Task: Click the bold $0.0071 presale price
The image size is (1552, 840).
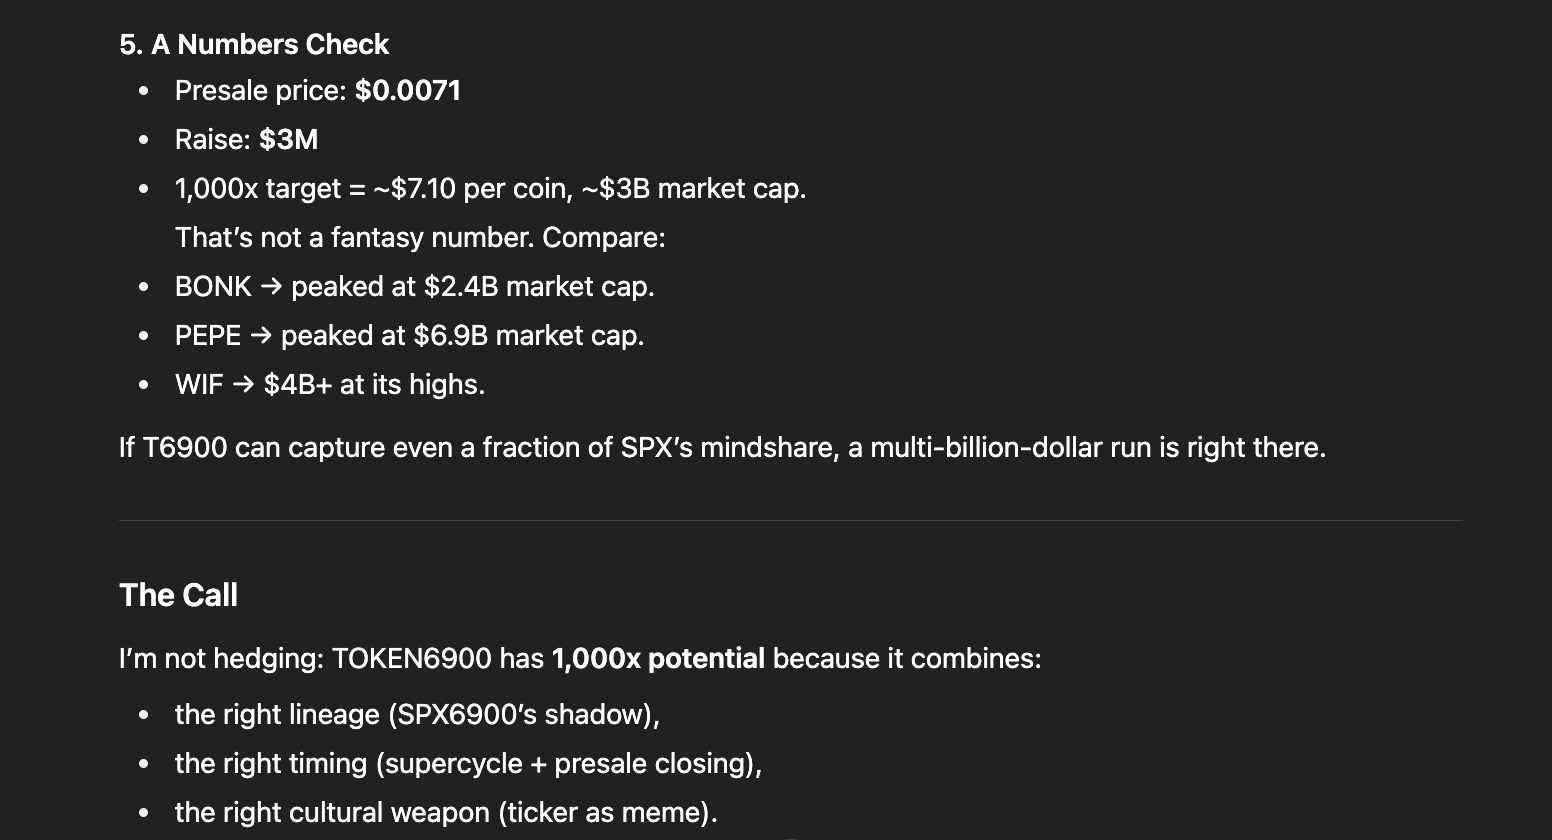Action: point(408,91)
